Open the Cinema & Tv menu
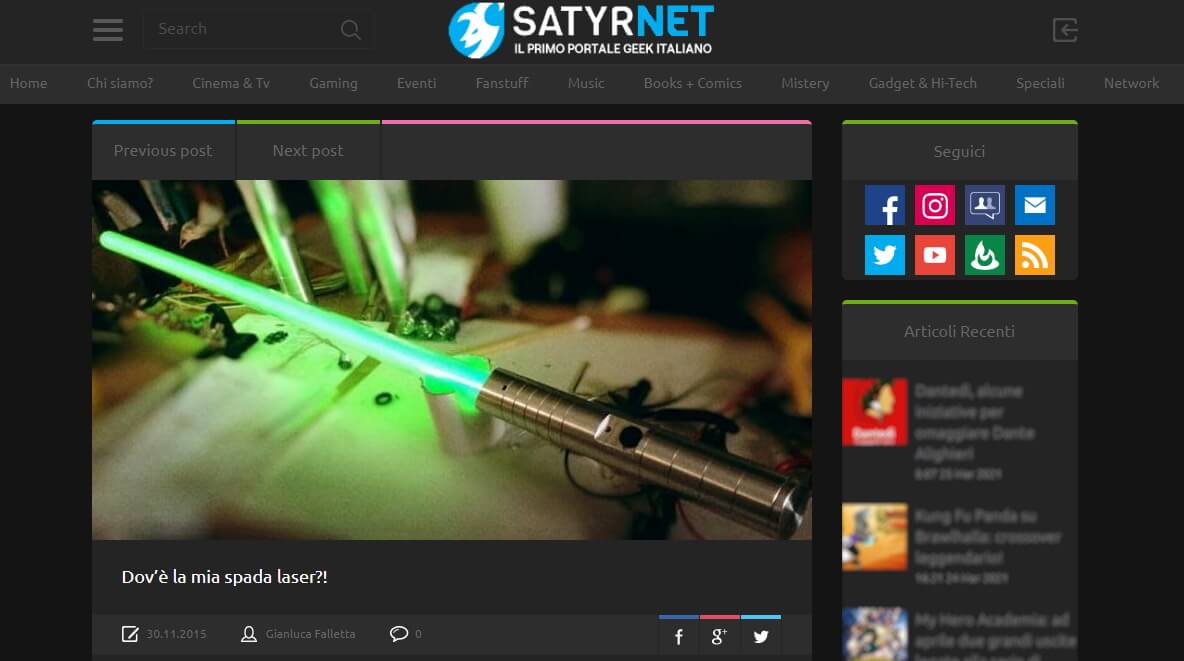 click(231, 83)
